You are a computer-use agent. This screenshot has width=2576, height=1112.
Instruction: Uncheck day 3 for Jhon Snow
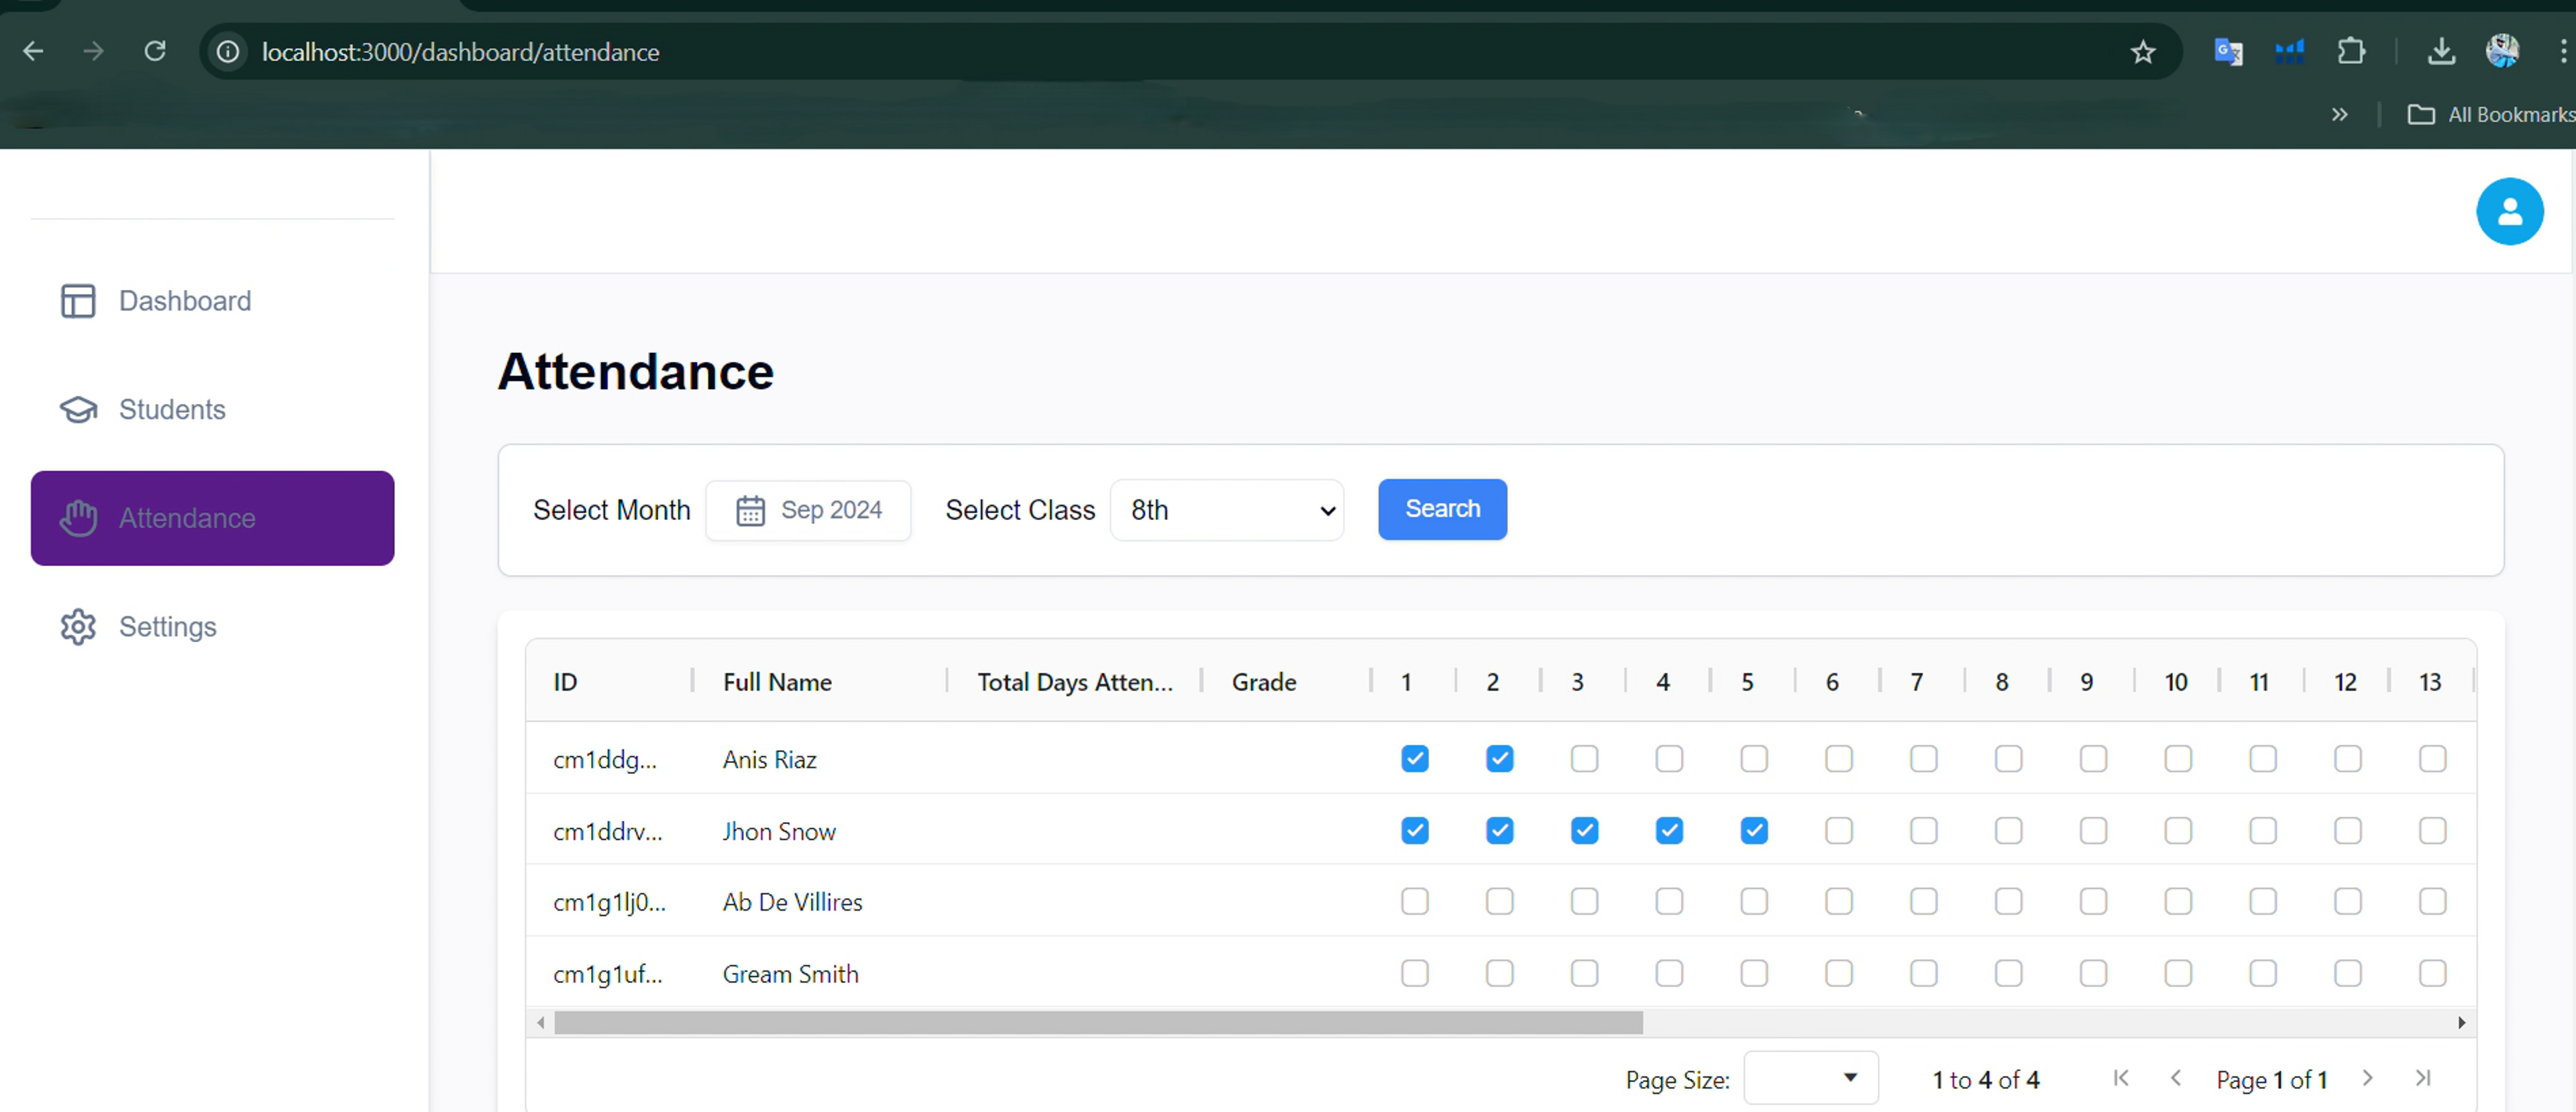click(x=1584, y=830)
